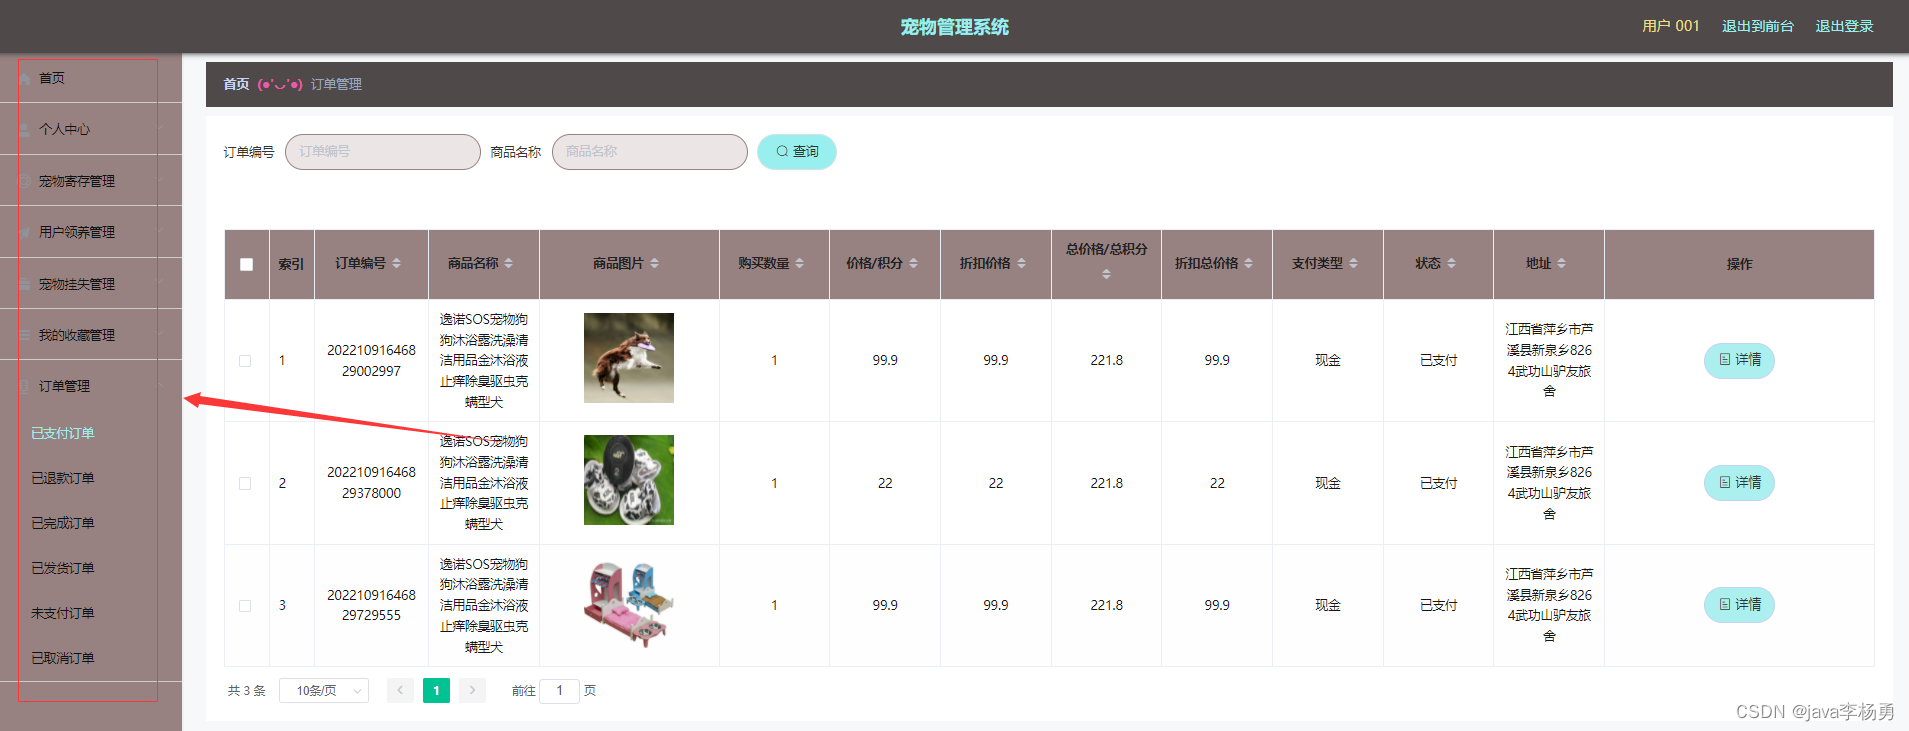Select page 1 in pagination
Screen dimensions: 1909x731
click(x=436, y=690)
